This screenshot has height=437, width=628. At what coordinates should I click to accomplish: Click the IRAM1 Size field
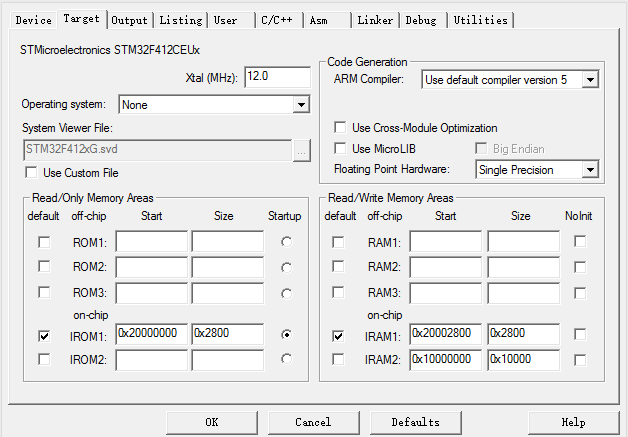pyautogui.click(x=523, y=334)
